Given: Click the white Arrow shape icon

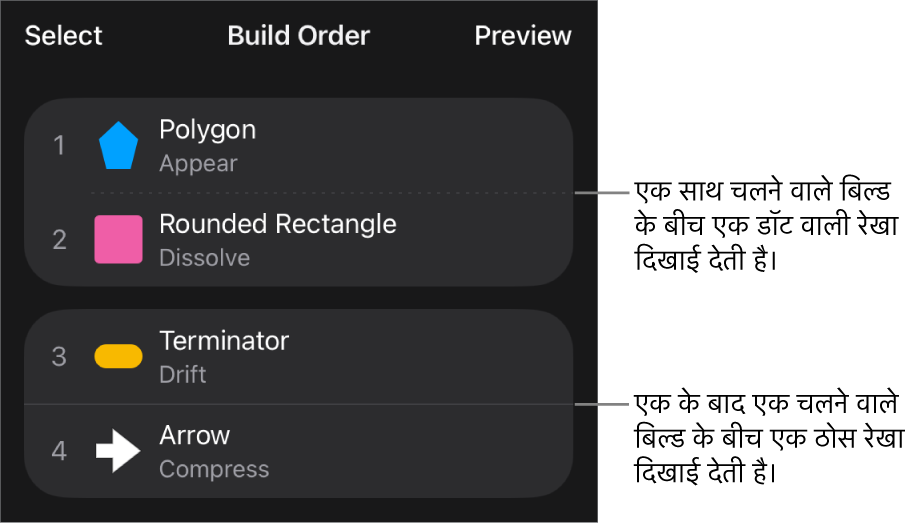Looking at the screenshot, I should point(118,451).
